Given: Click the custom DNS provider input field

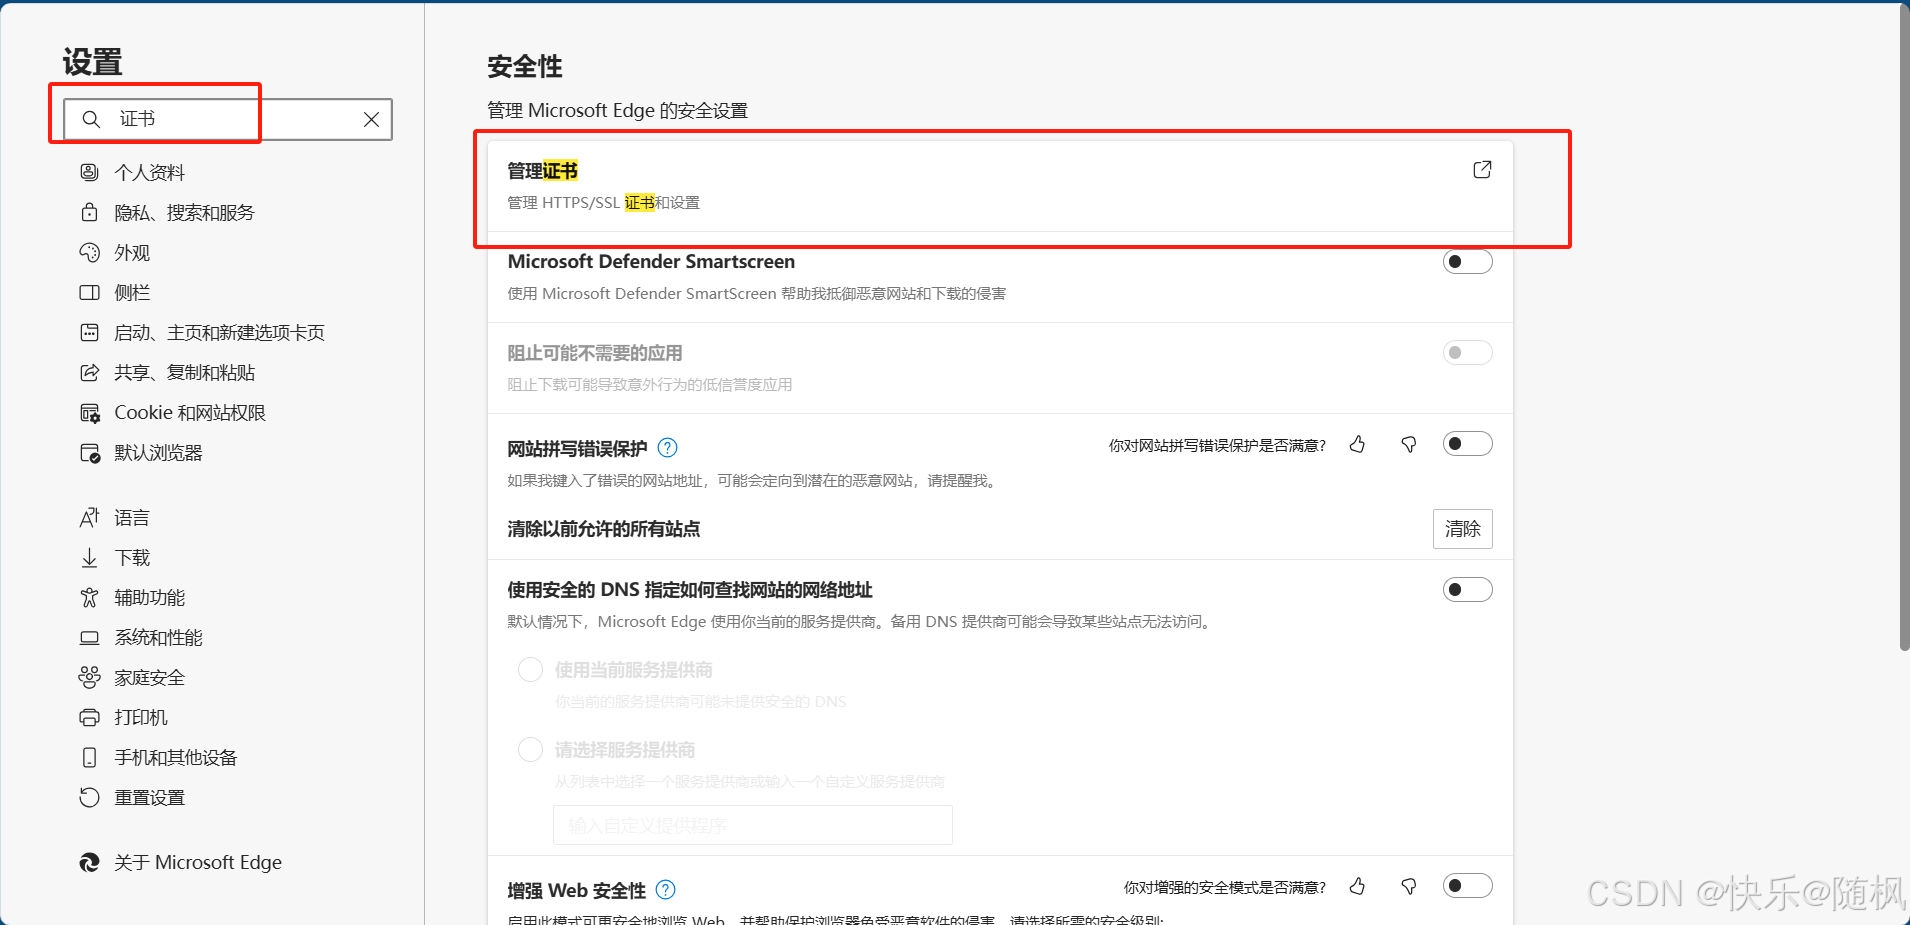Looking at the screenshot, I should tap(752, 825).
